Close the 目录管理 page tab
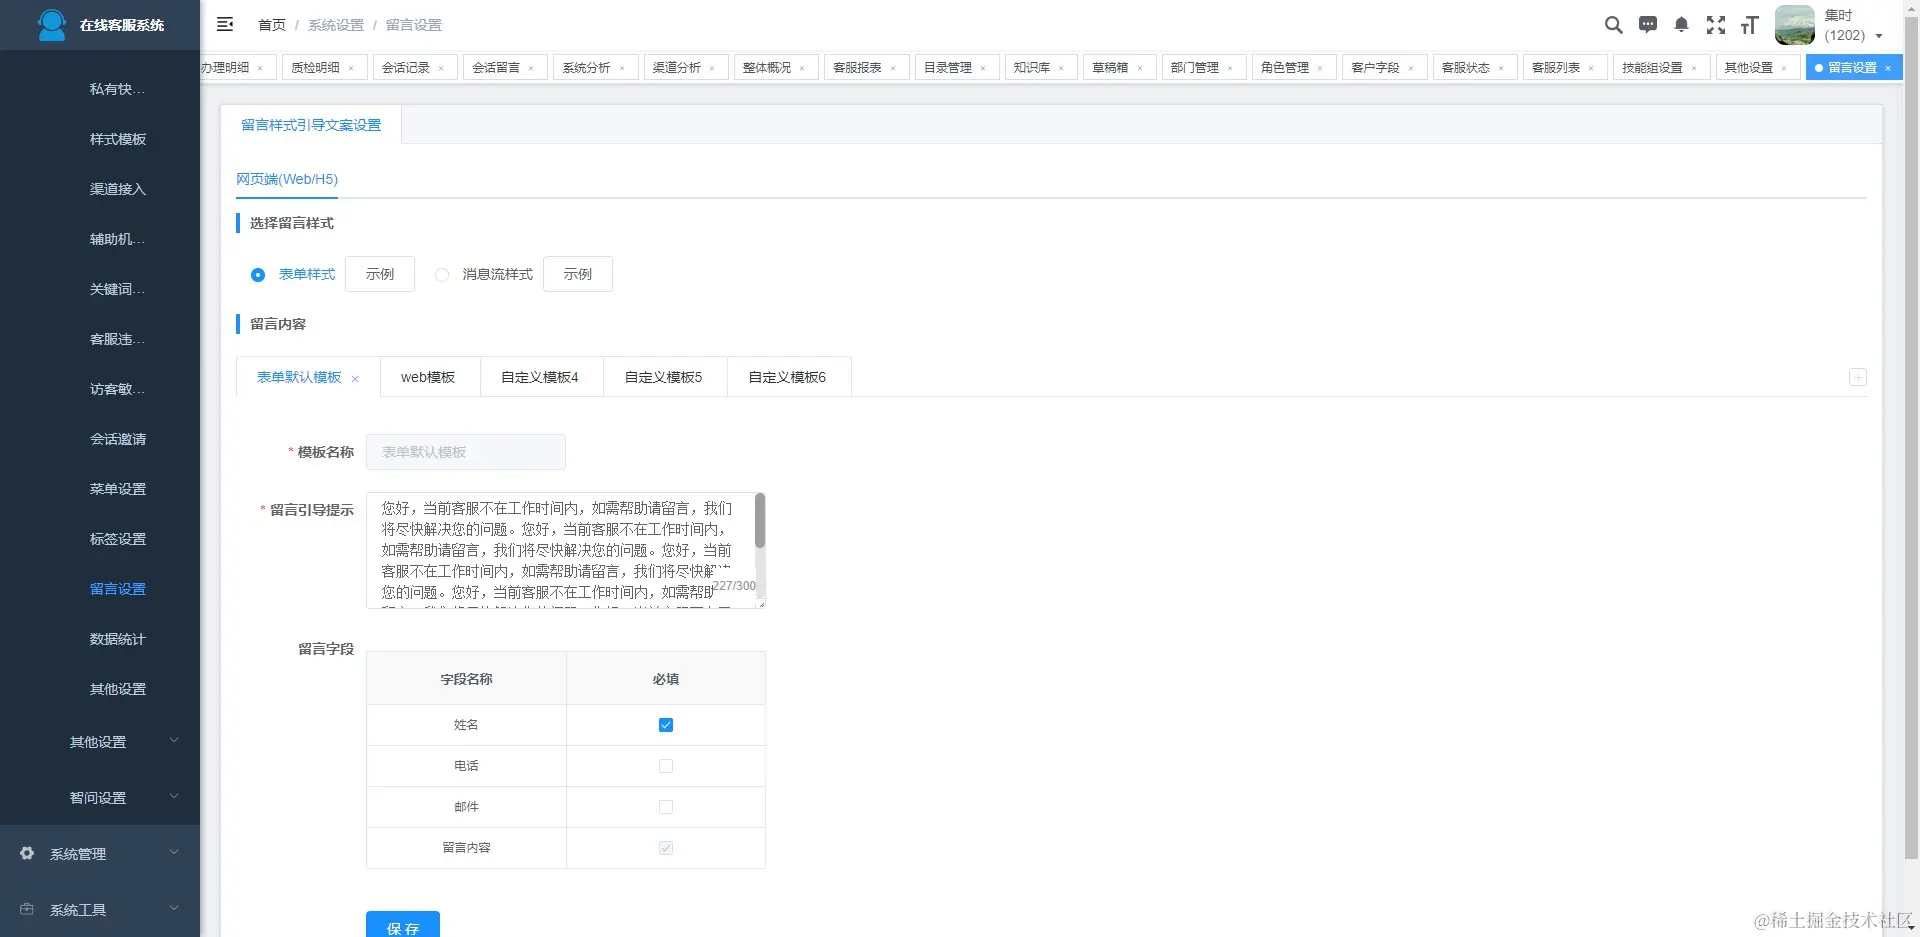The width and height of the screenshot is (1920, 937). click(x=983, y=68)
